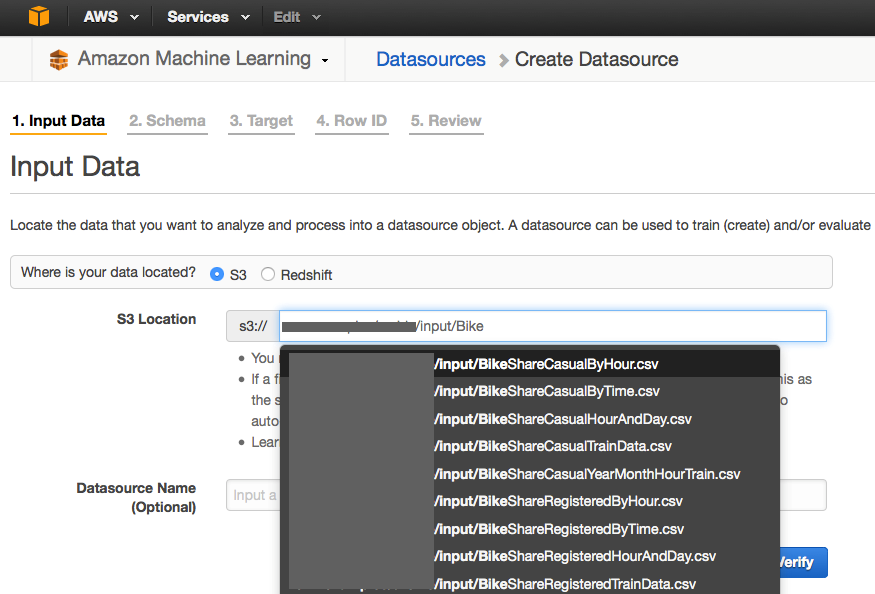Pick BikeShareCasualYearMonthHourTrain.csv suggestion
Image resolution: width=875 pixels, height=594 pixels.
click(x=530, y=474)
